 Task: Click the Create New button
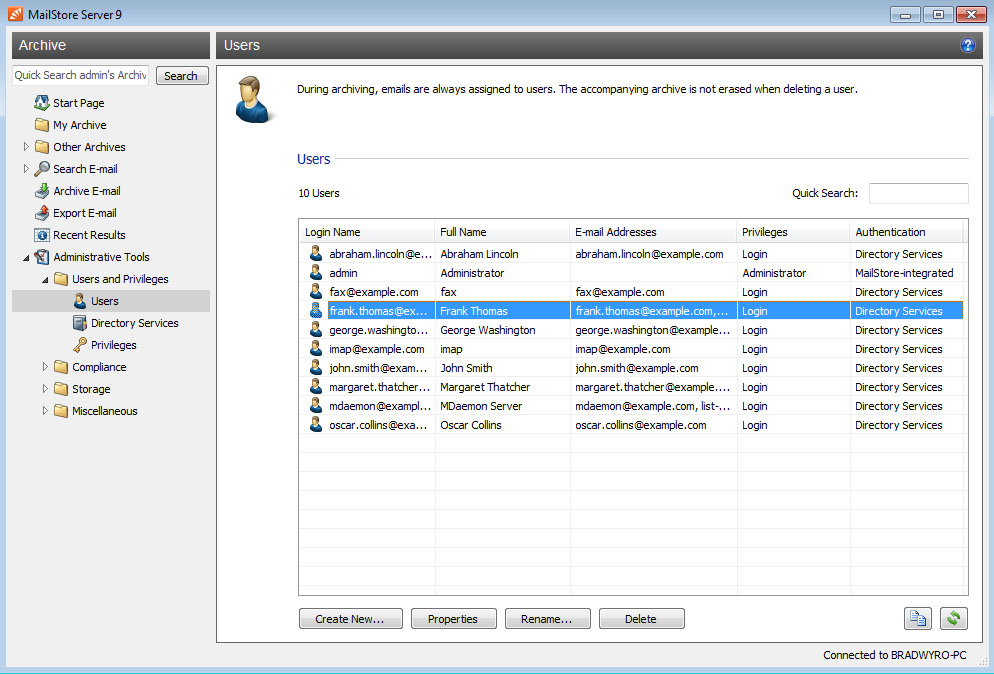pos(350,618)
